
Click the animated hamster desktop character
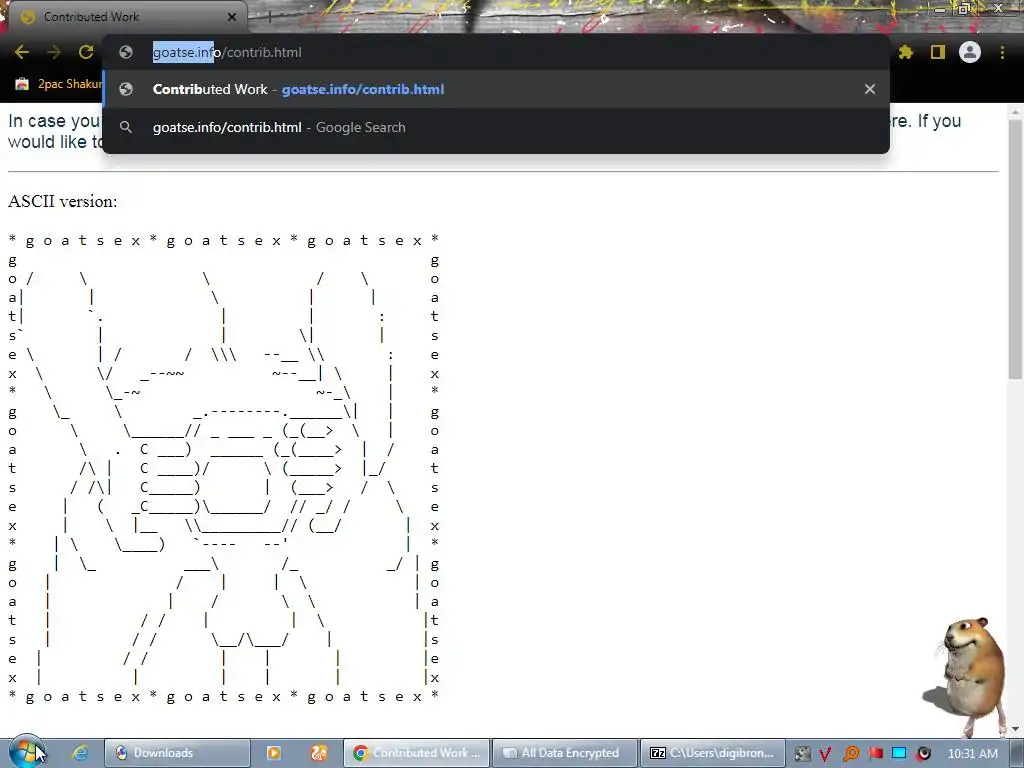pyautogui.click(x=968, y=676)
